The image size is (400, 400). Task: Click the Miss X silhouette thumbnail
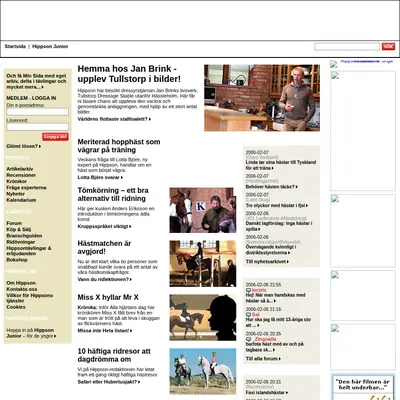(203, 317)
